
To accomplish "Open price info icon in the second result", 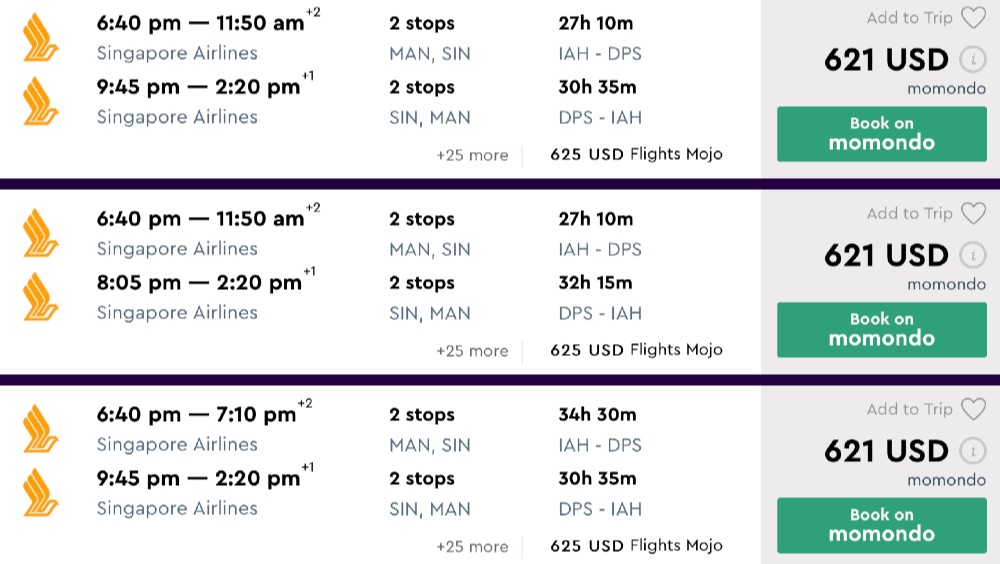I will tap(970, 256).
